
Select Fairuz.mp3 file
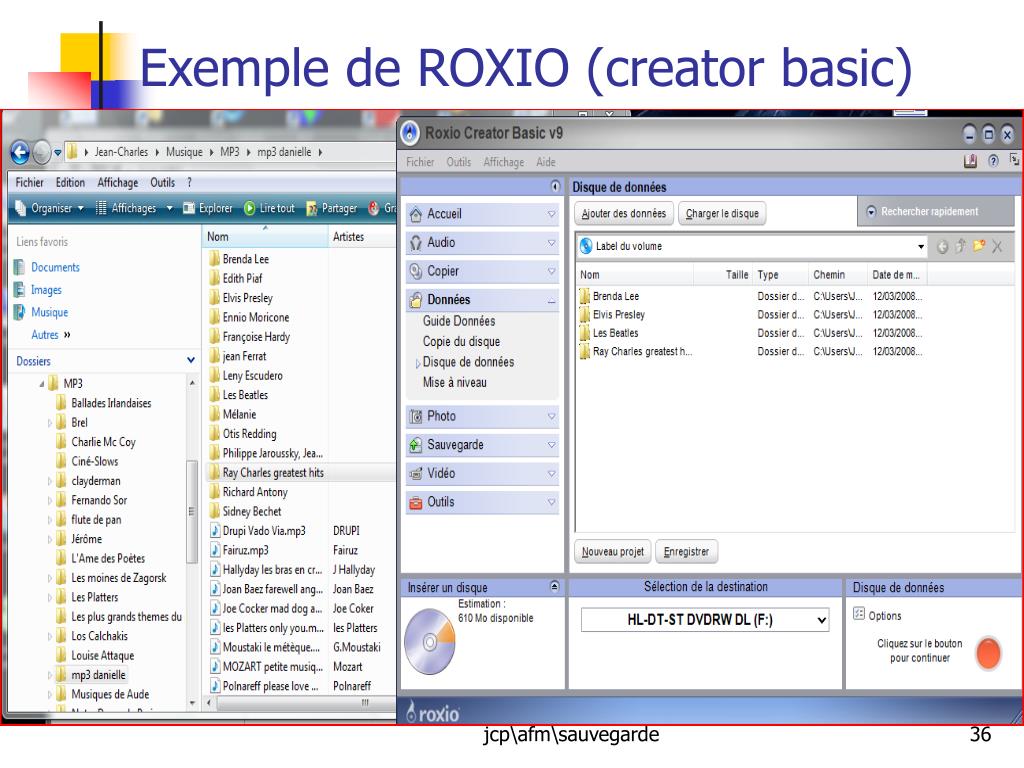[245, 550]
